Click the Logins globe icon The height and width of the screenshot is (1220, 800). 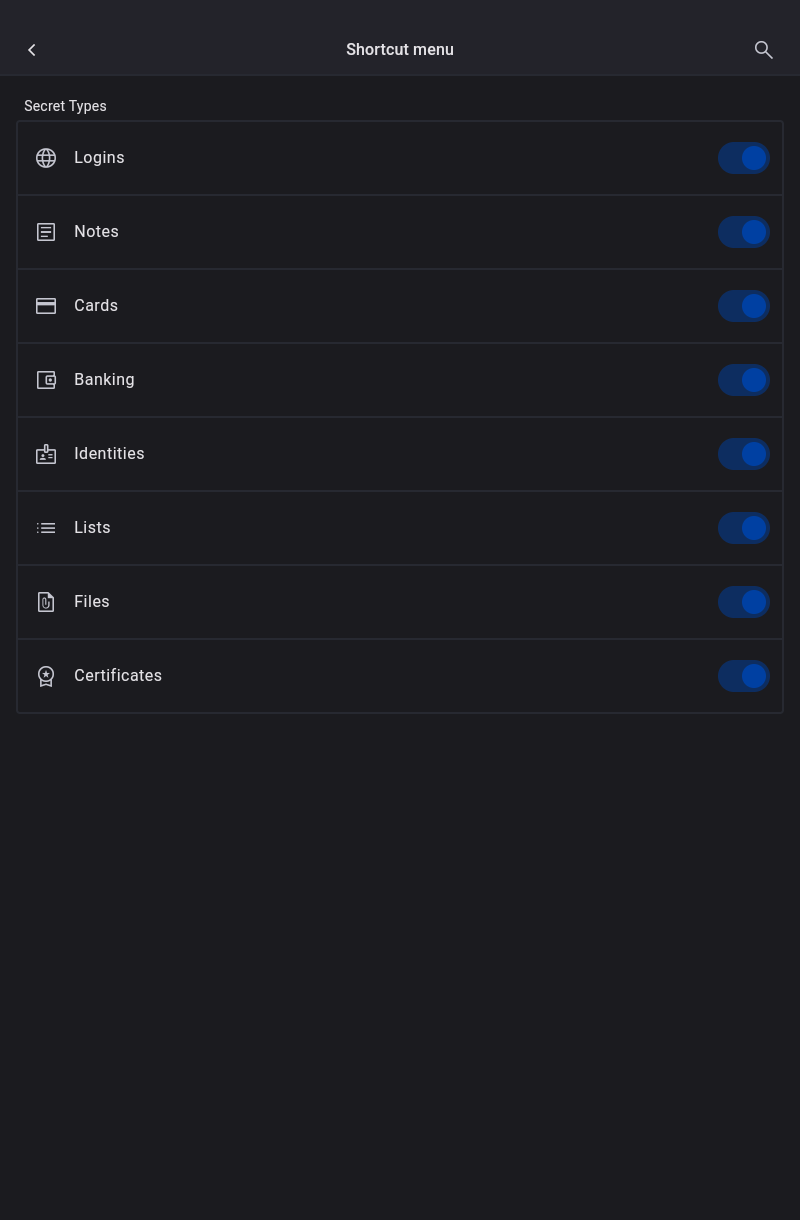[x=46, y=158]
